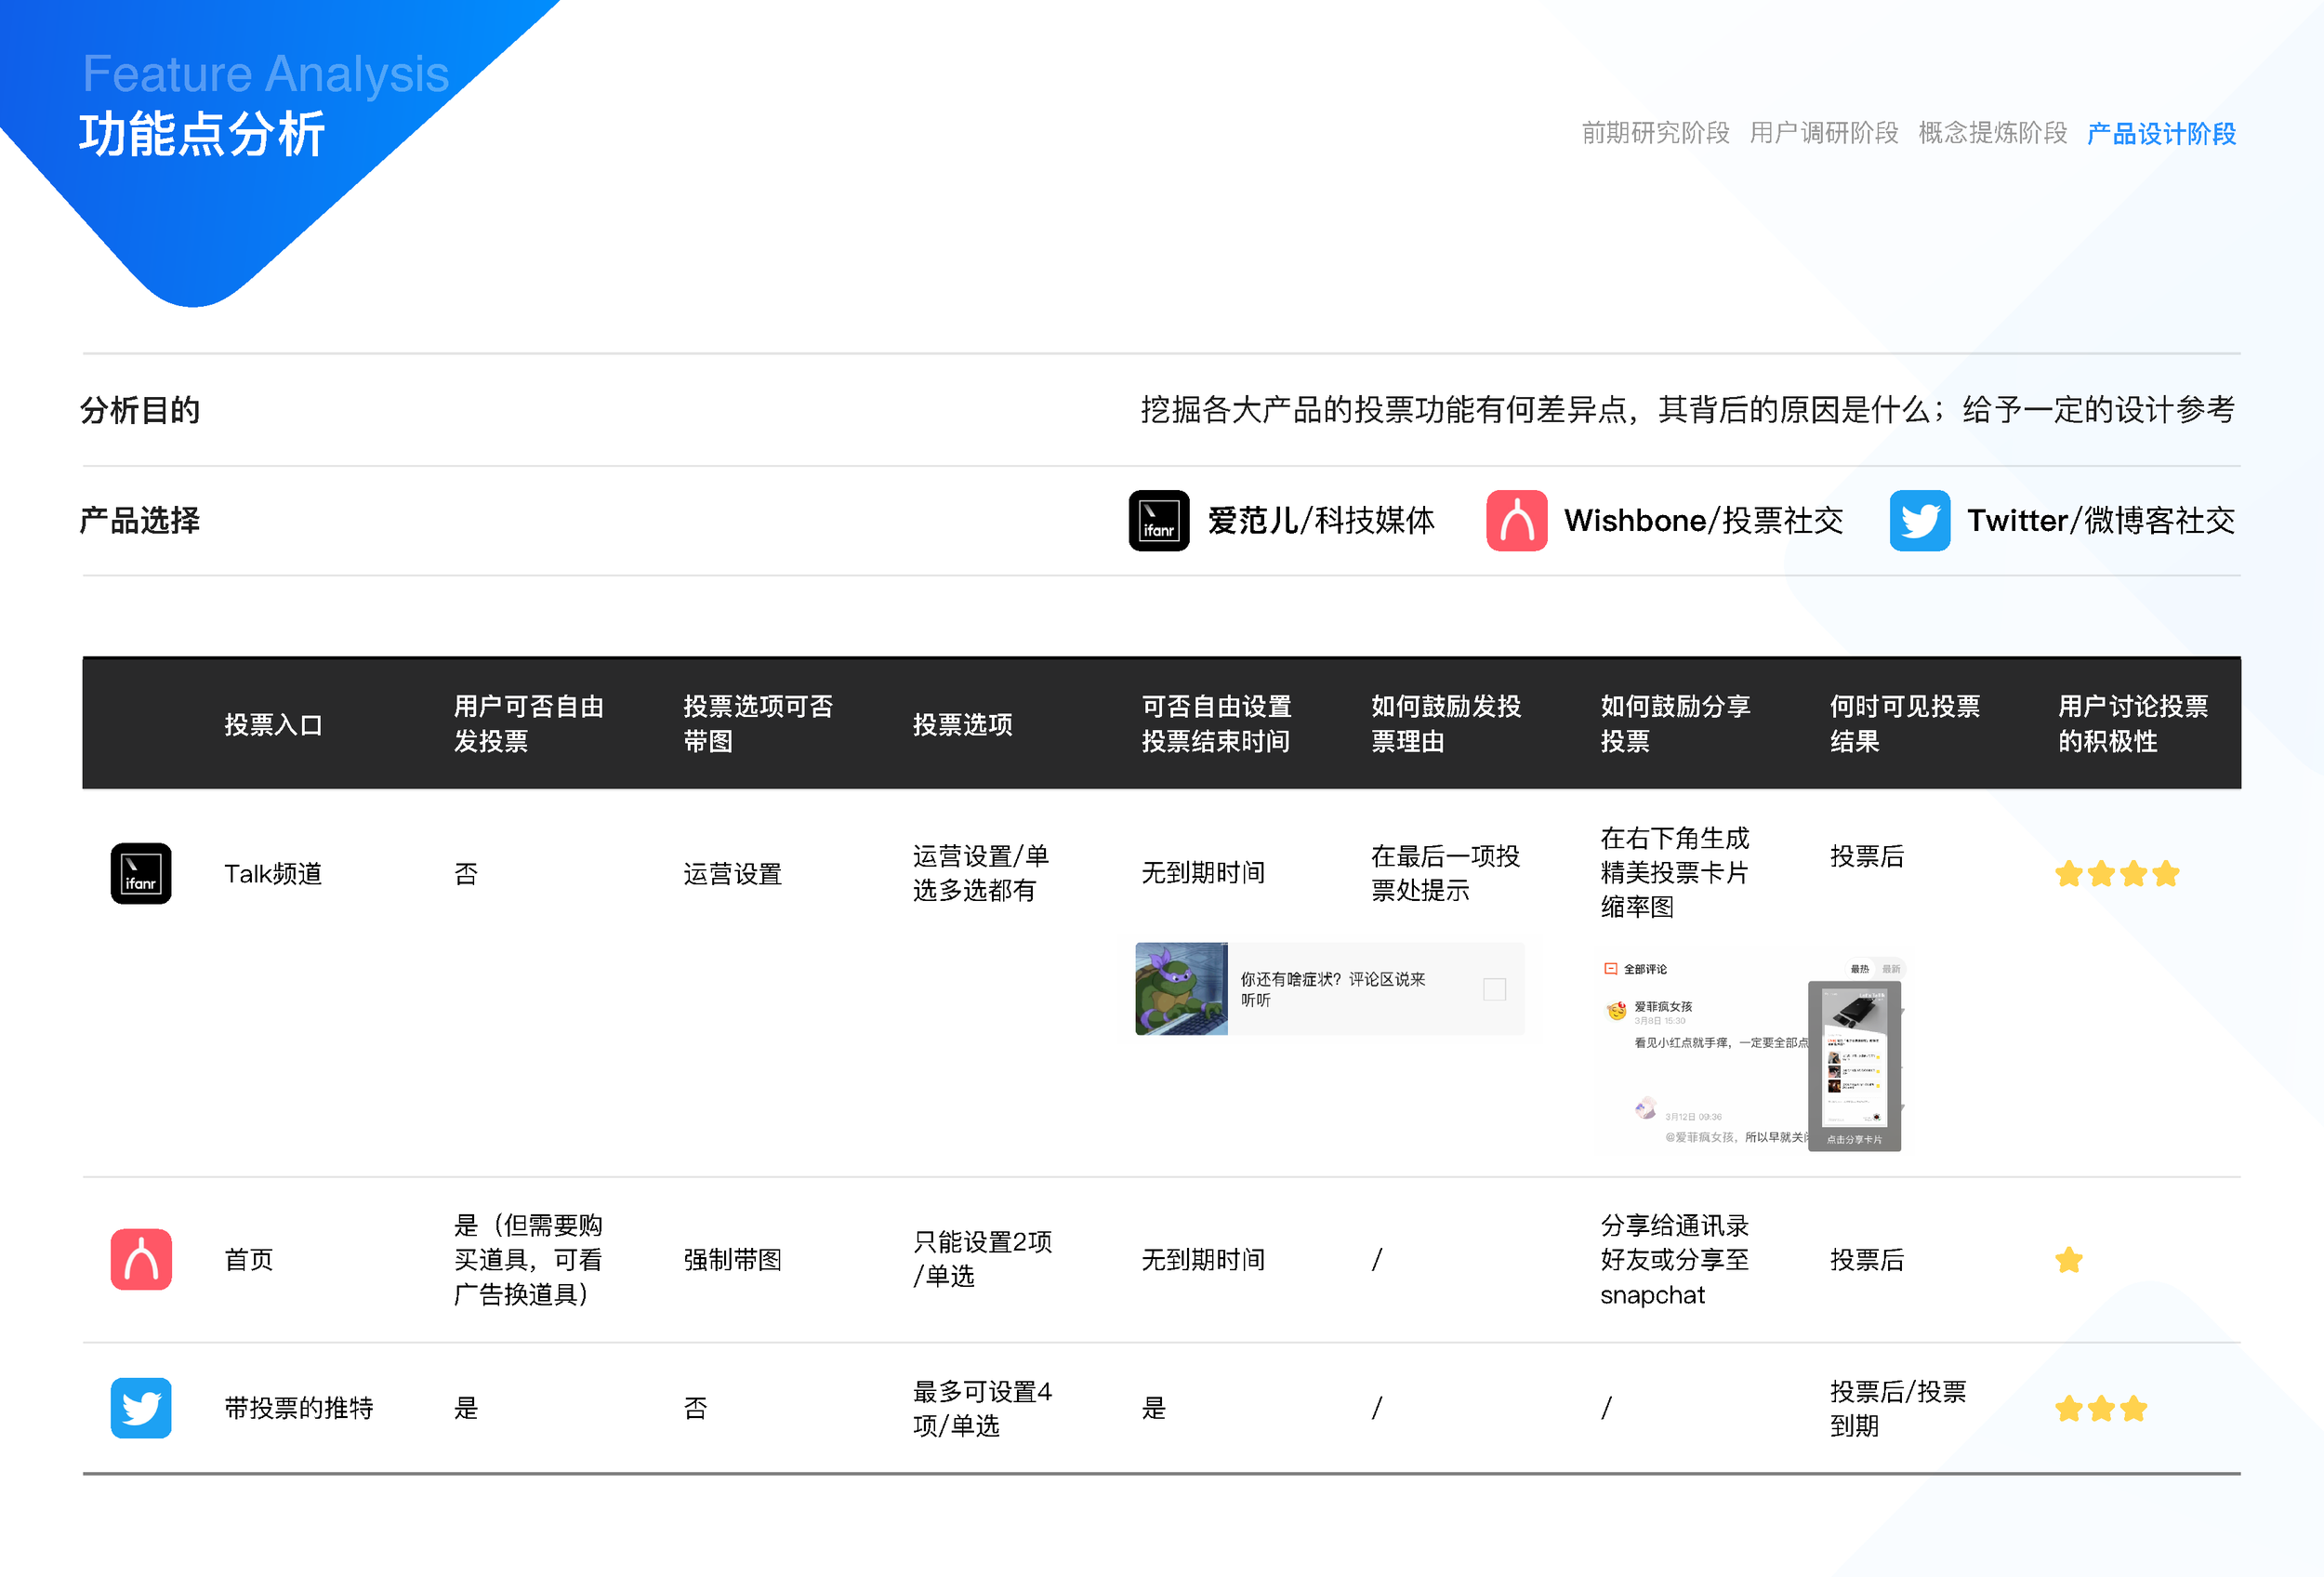The height and width of the screenshot is (1577, 2324).
Task: Click the Twitter logo next to Twitter/微博客社交
Action: 1920,520
